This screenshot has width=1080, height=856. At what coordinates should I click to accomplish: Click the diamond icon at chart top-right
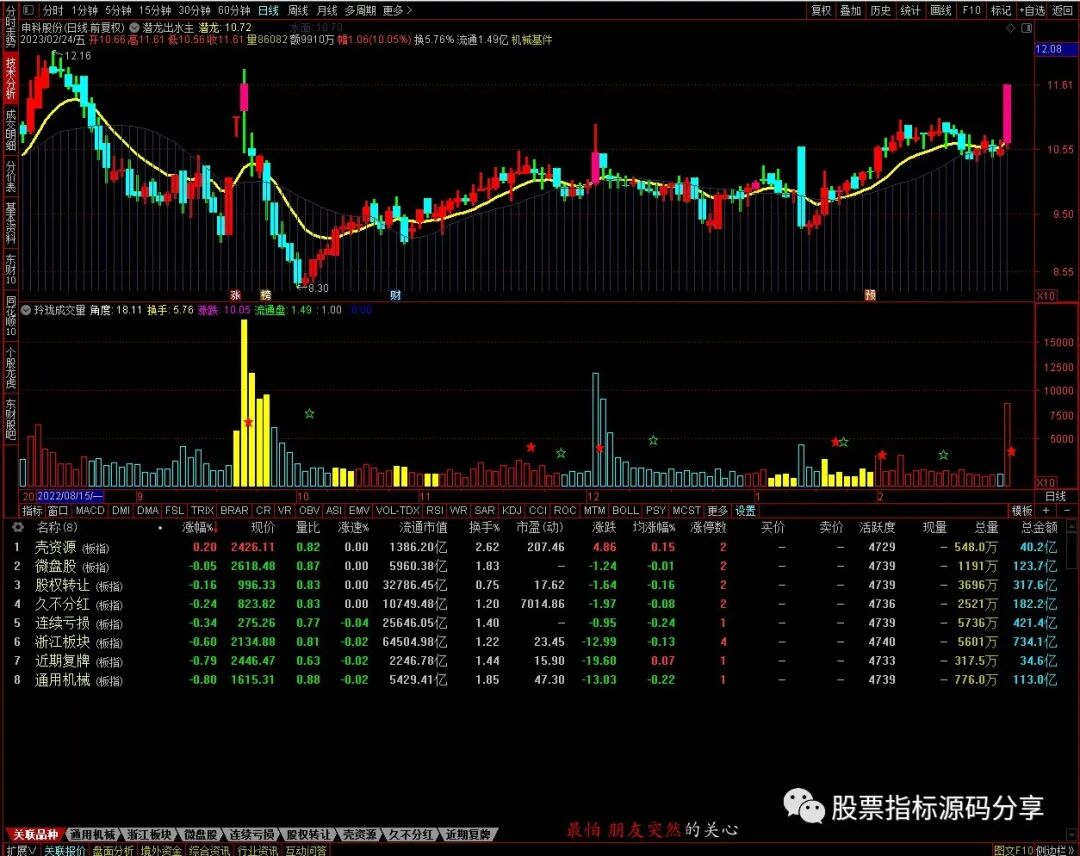point(1011,28)
